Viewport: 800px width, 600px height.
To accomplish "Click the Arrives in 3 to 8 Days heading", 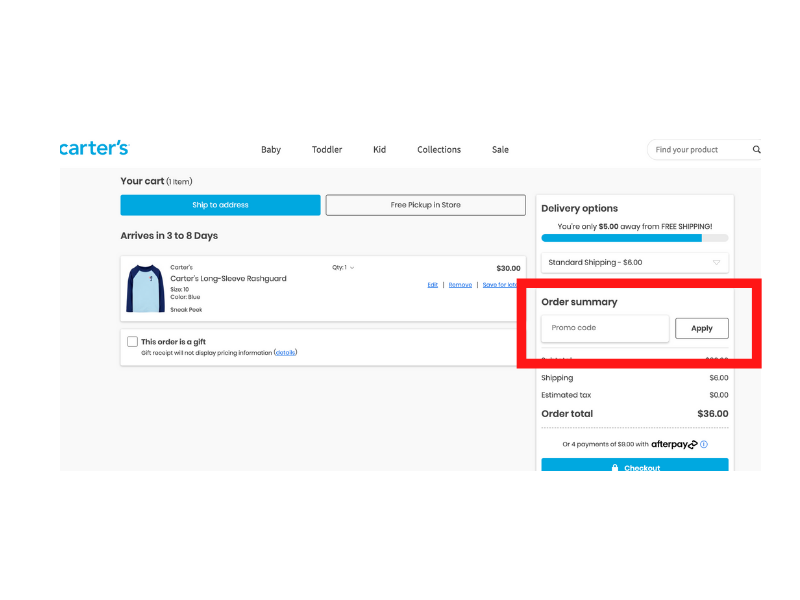I will click(x=169, y=236).
